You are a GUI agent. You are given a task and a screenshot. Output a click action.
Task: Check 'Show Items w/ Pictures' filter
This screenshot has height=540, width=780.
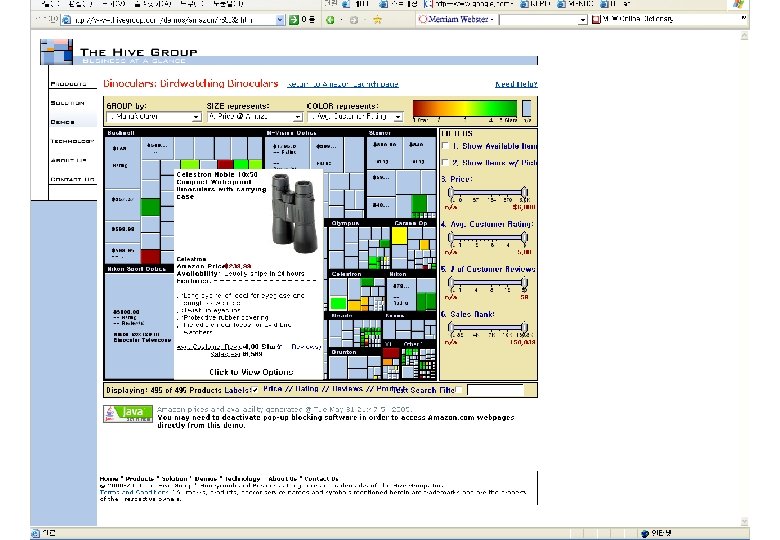[x=445, y=162]
